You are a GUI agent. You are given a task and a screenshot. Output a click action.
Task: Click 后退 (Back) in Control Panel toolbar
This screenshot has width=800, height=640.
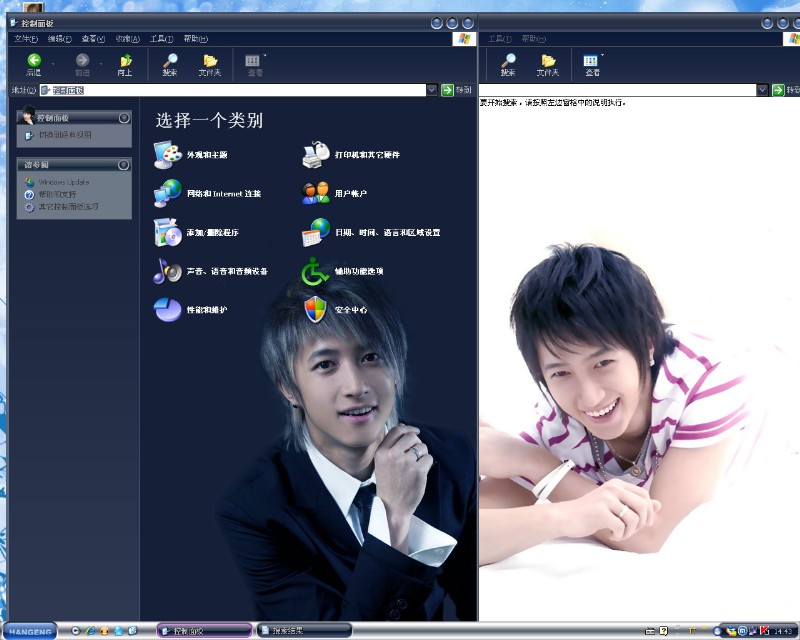pos(34,65)
